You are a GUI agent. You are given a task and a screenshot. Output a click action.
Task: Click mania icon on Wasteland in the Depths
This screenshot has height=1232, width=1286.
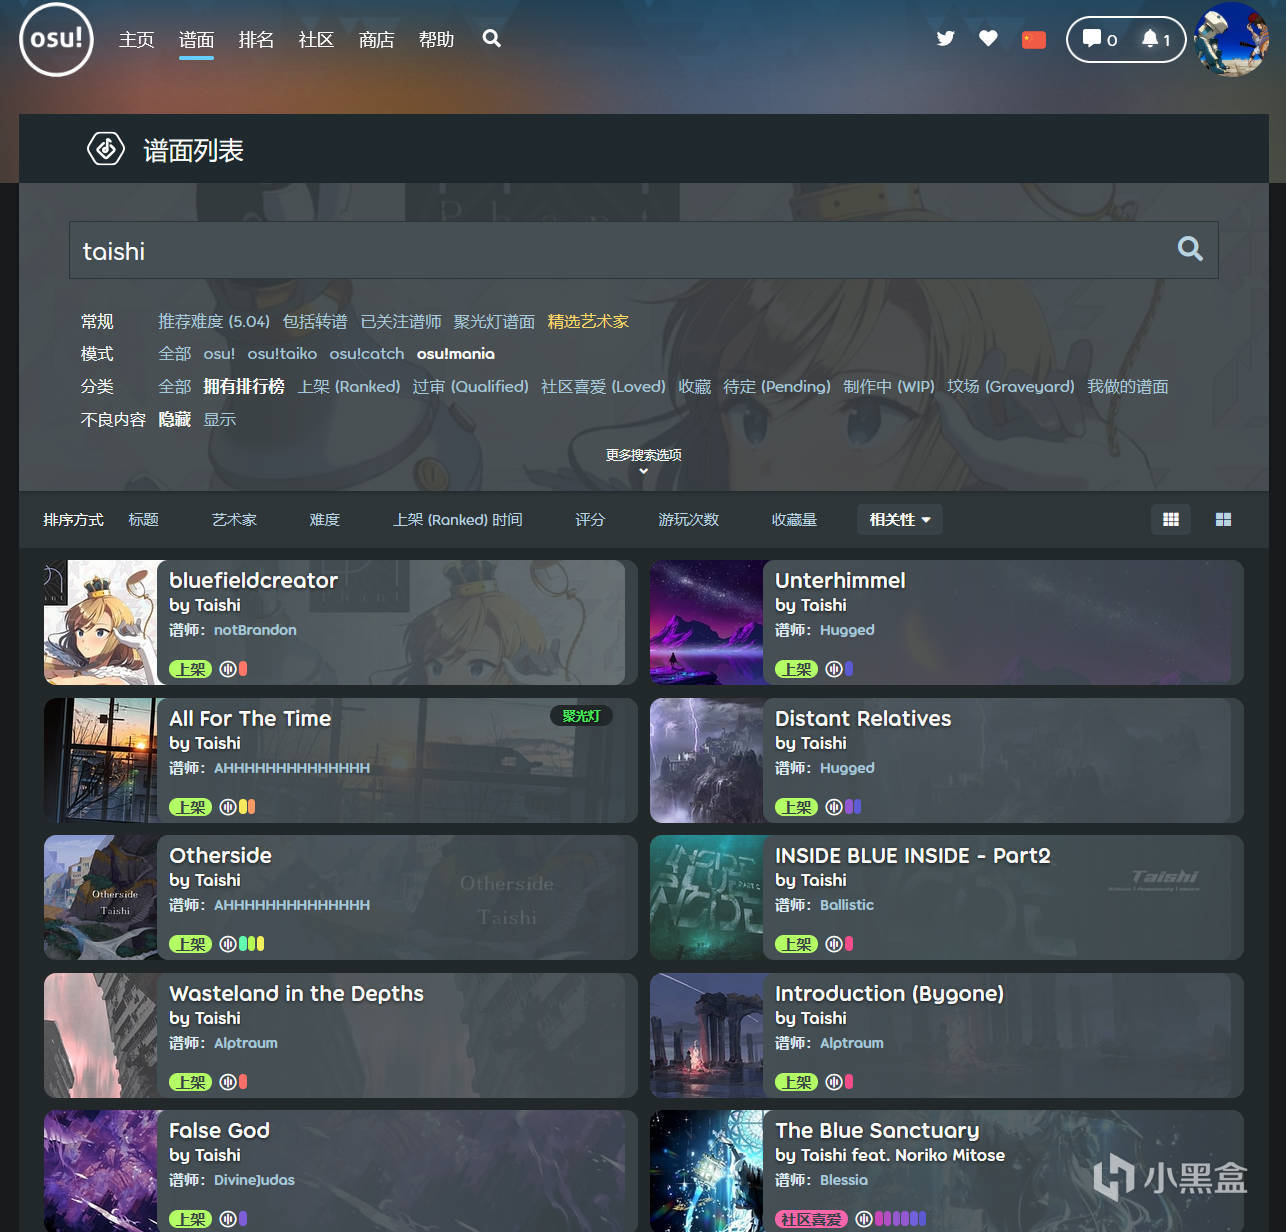point(228,1082)
